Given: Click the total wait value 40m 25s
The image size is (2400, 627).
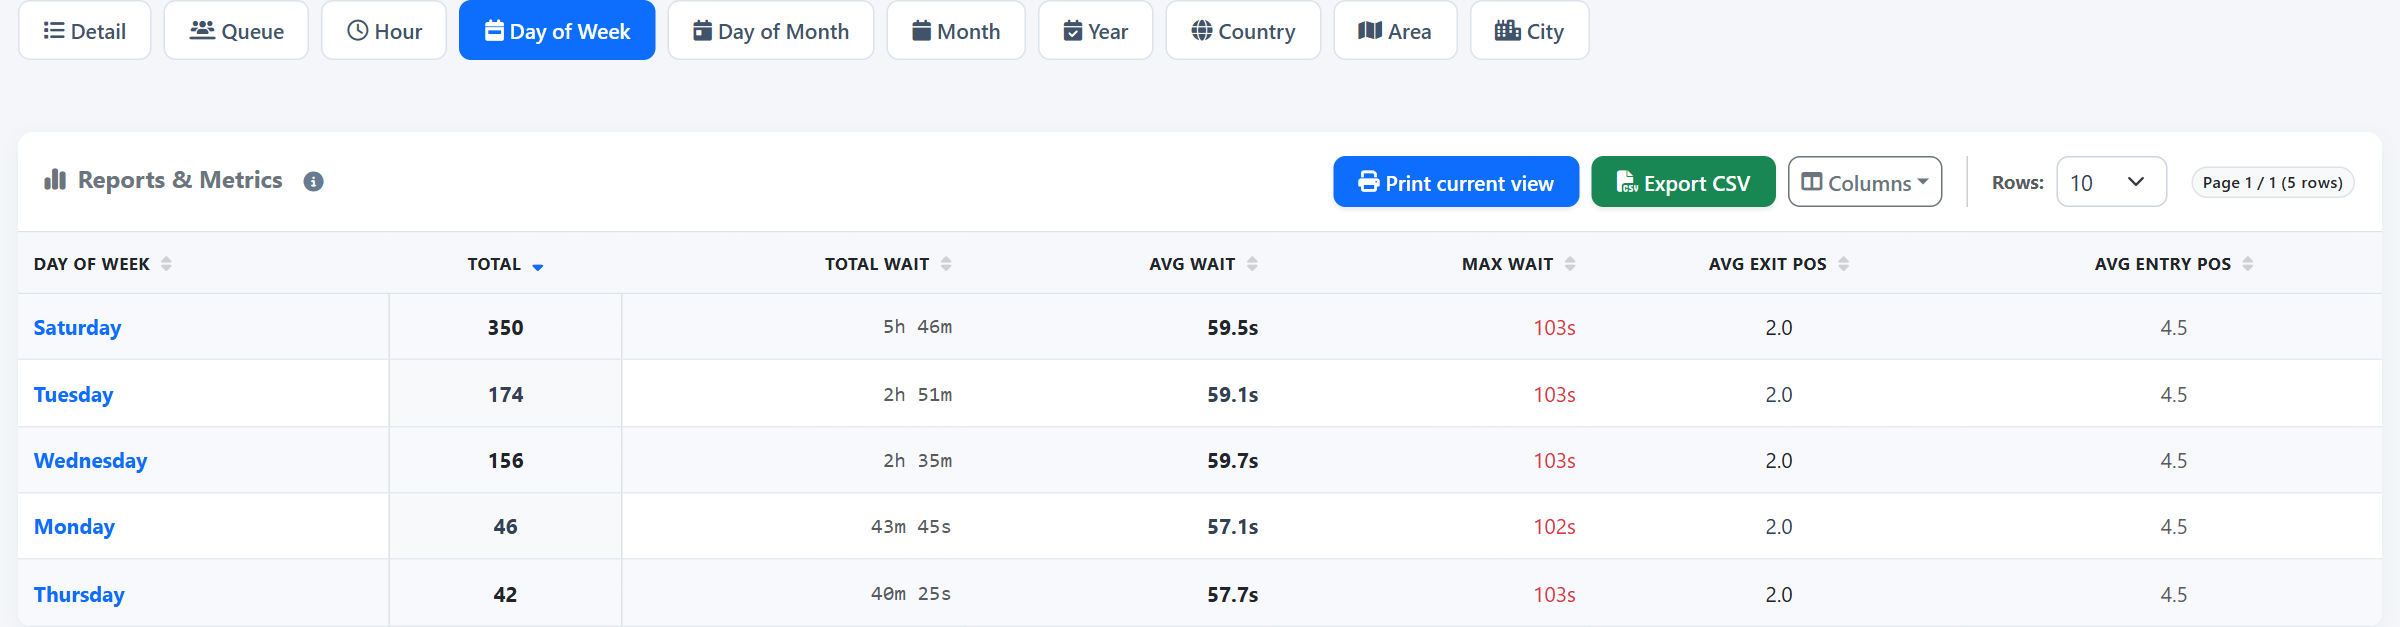Looking at the screenshot, I should [910, 594].
